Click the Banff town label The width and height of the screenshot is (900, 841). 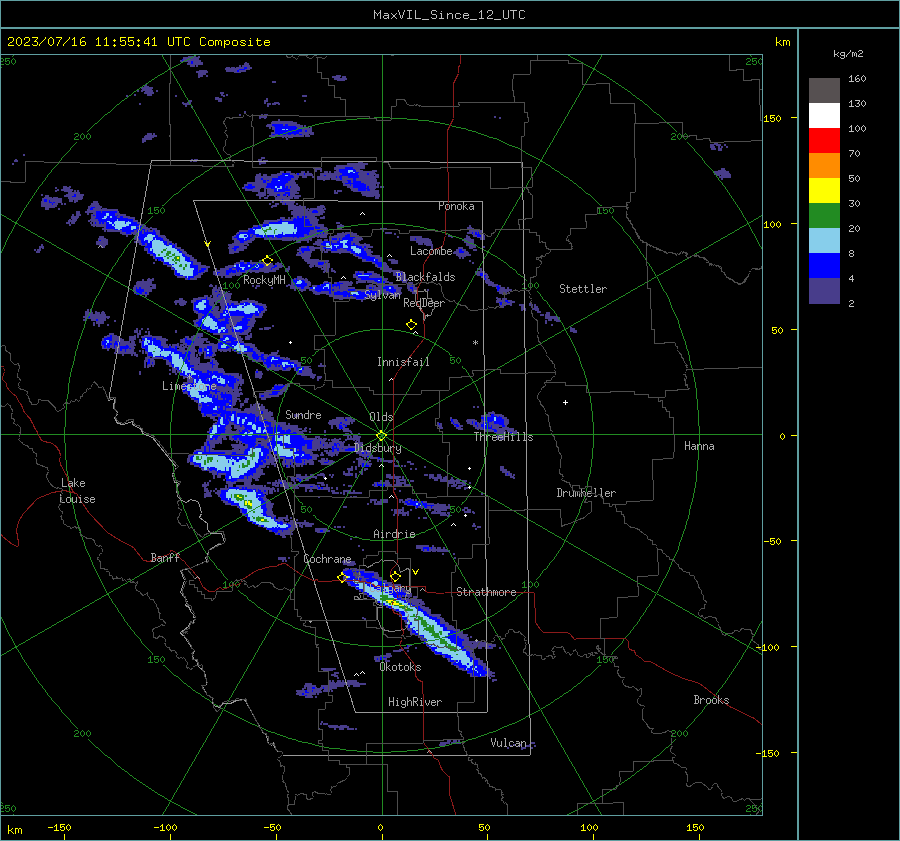165,557
